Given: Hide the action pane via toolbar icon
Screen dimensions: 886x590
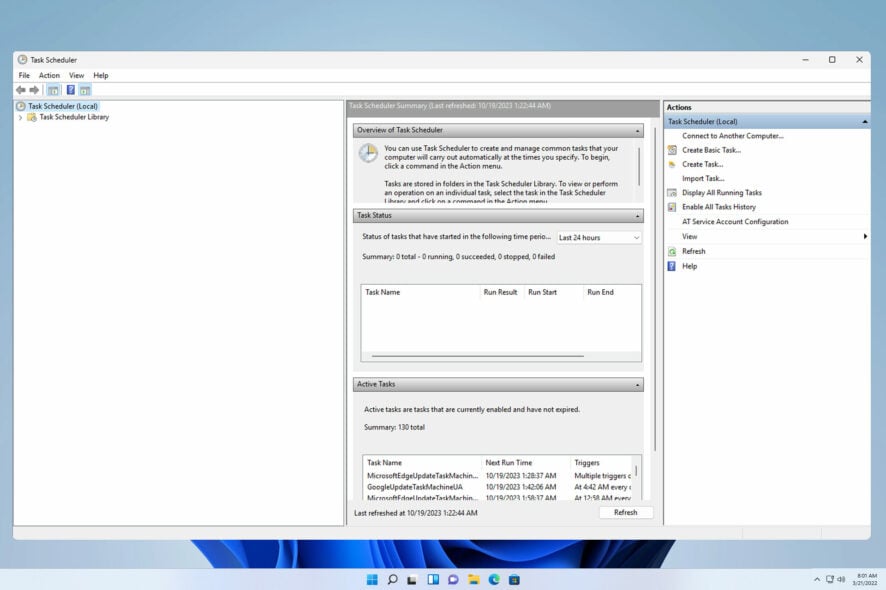Looking at the screenshot, I should click(84, 90).
